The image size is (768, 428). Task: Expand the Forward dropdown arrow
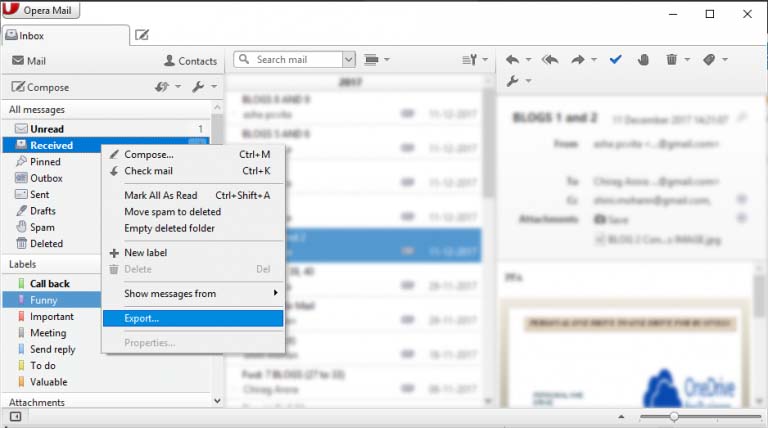594,60
